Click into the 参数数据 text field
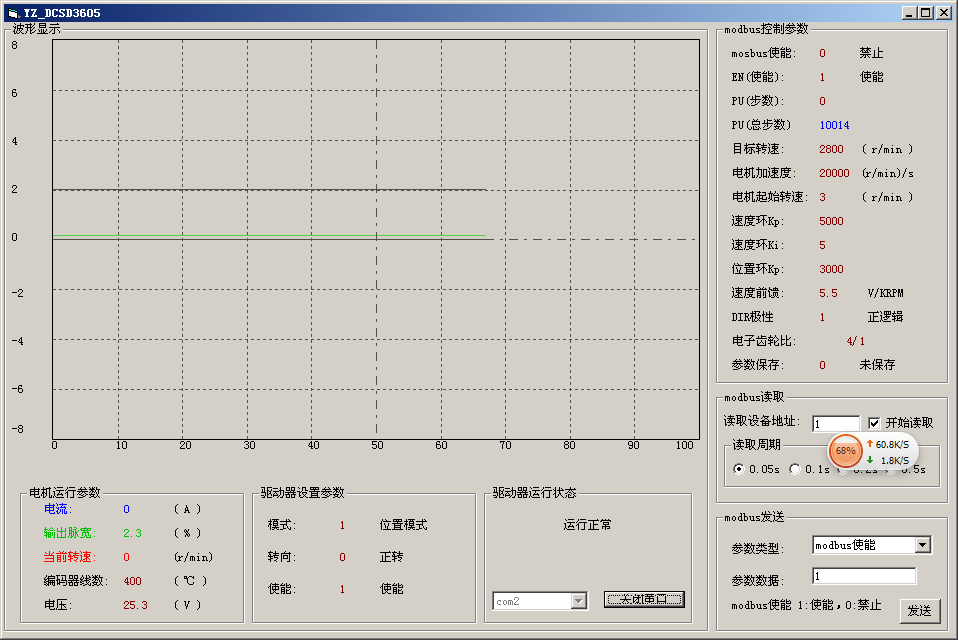This screenshot has width=958, height=640. [x=863, y=577]
